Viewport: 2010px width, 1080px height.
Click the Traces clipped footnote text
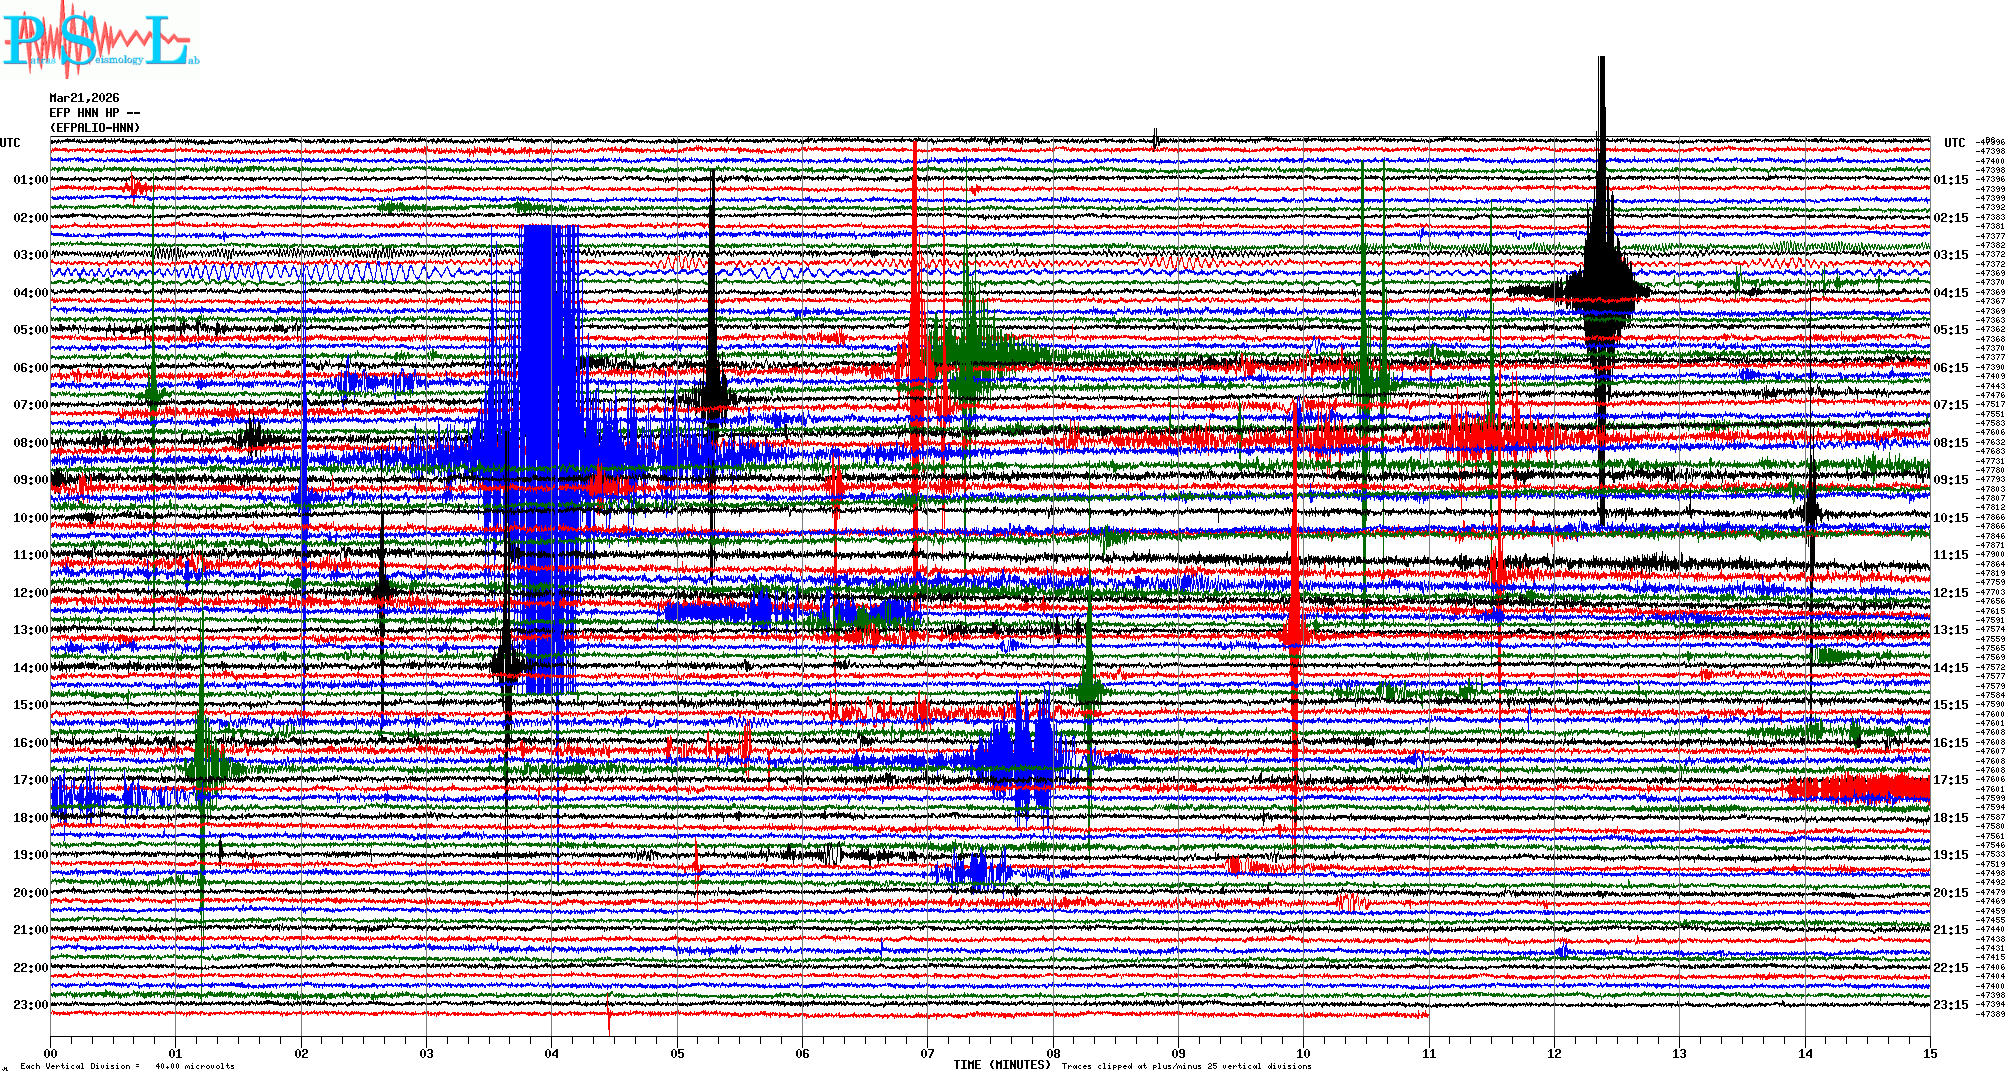pos(1186,1066)
